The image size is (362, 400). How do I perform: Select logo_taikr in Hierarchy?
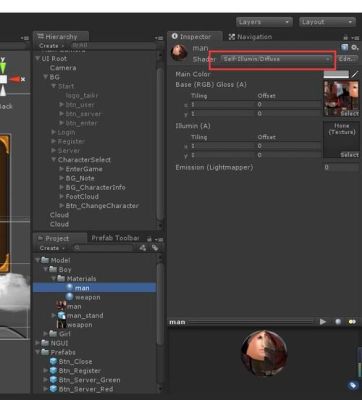tap(82, 95)
